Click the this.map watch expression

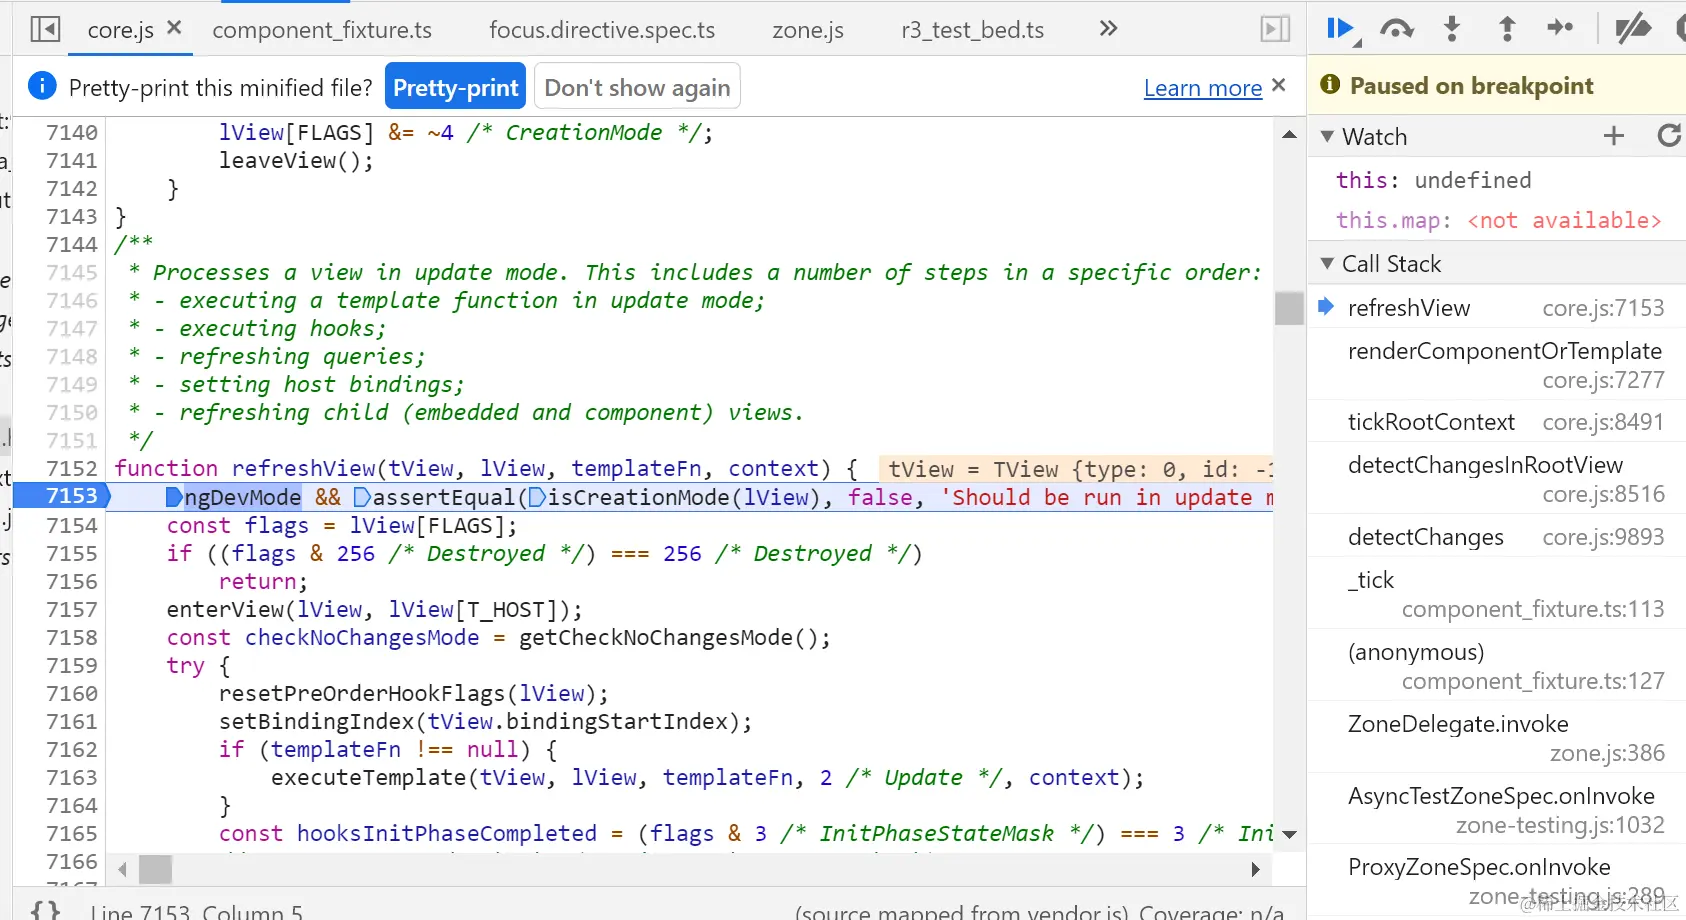coord(1498,220)
